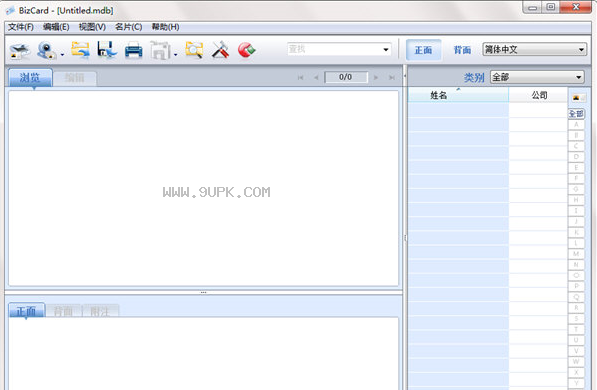The image size is (597, 390).
Task: Select the lower 背面 tab
Action: (x=64, y=311)
